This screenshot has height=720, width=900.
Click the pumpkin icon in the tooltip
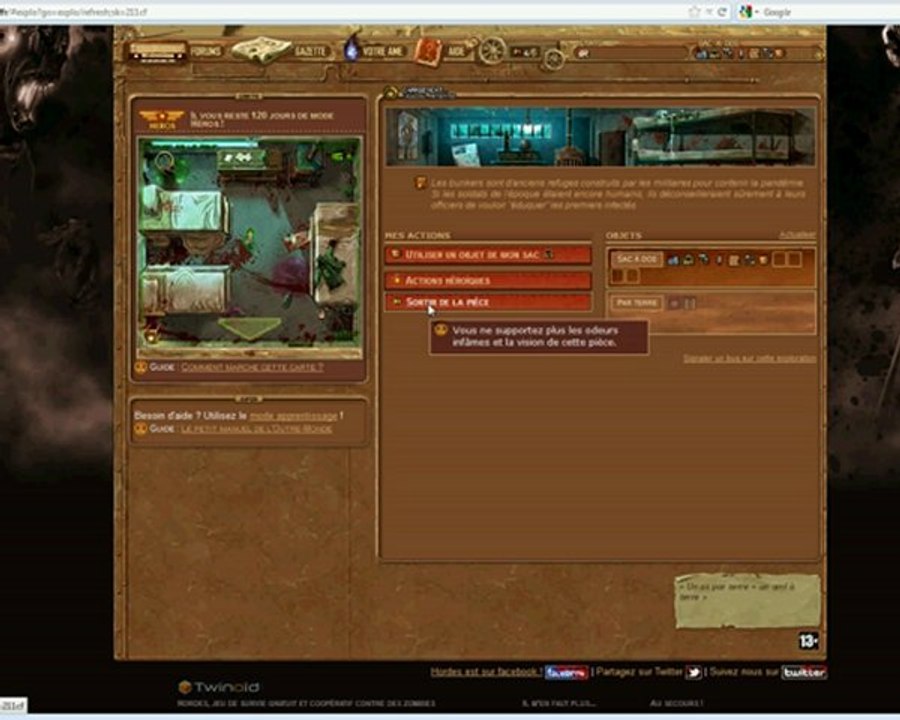pos(440,330)
